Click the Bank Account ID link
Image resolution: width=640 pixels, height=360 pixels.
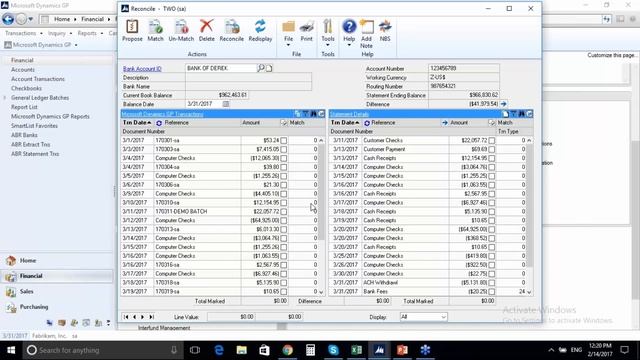[x=142, y=69]
